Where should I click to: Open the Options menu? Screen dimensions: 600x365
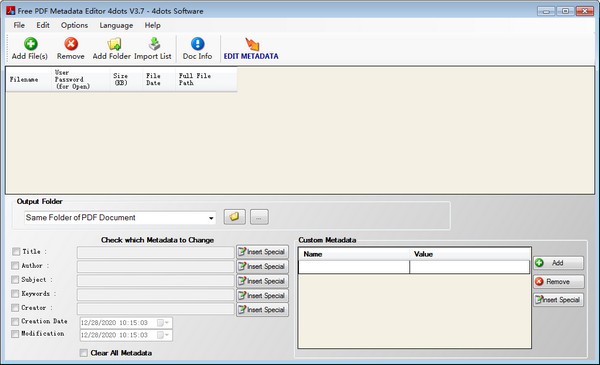click(75, 25)
